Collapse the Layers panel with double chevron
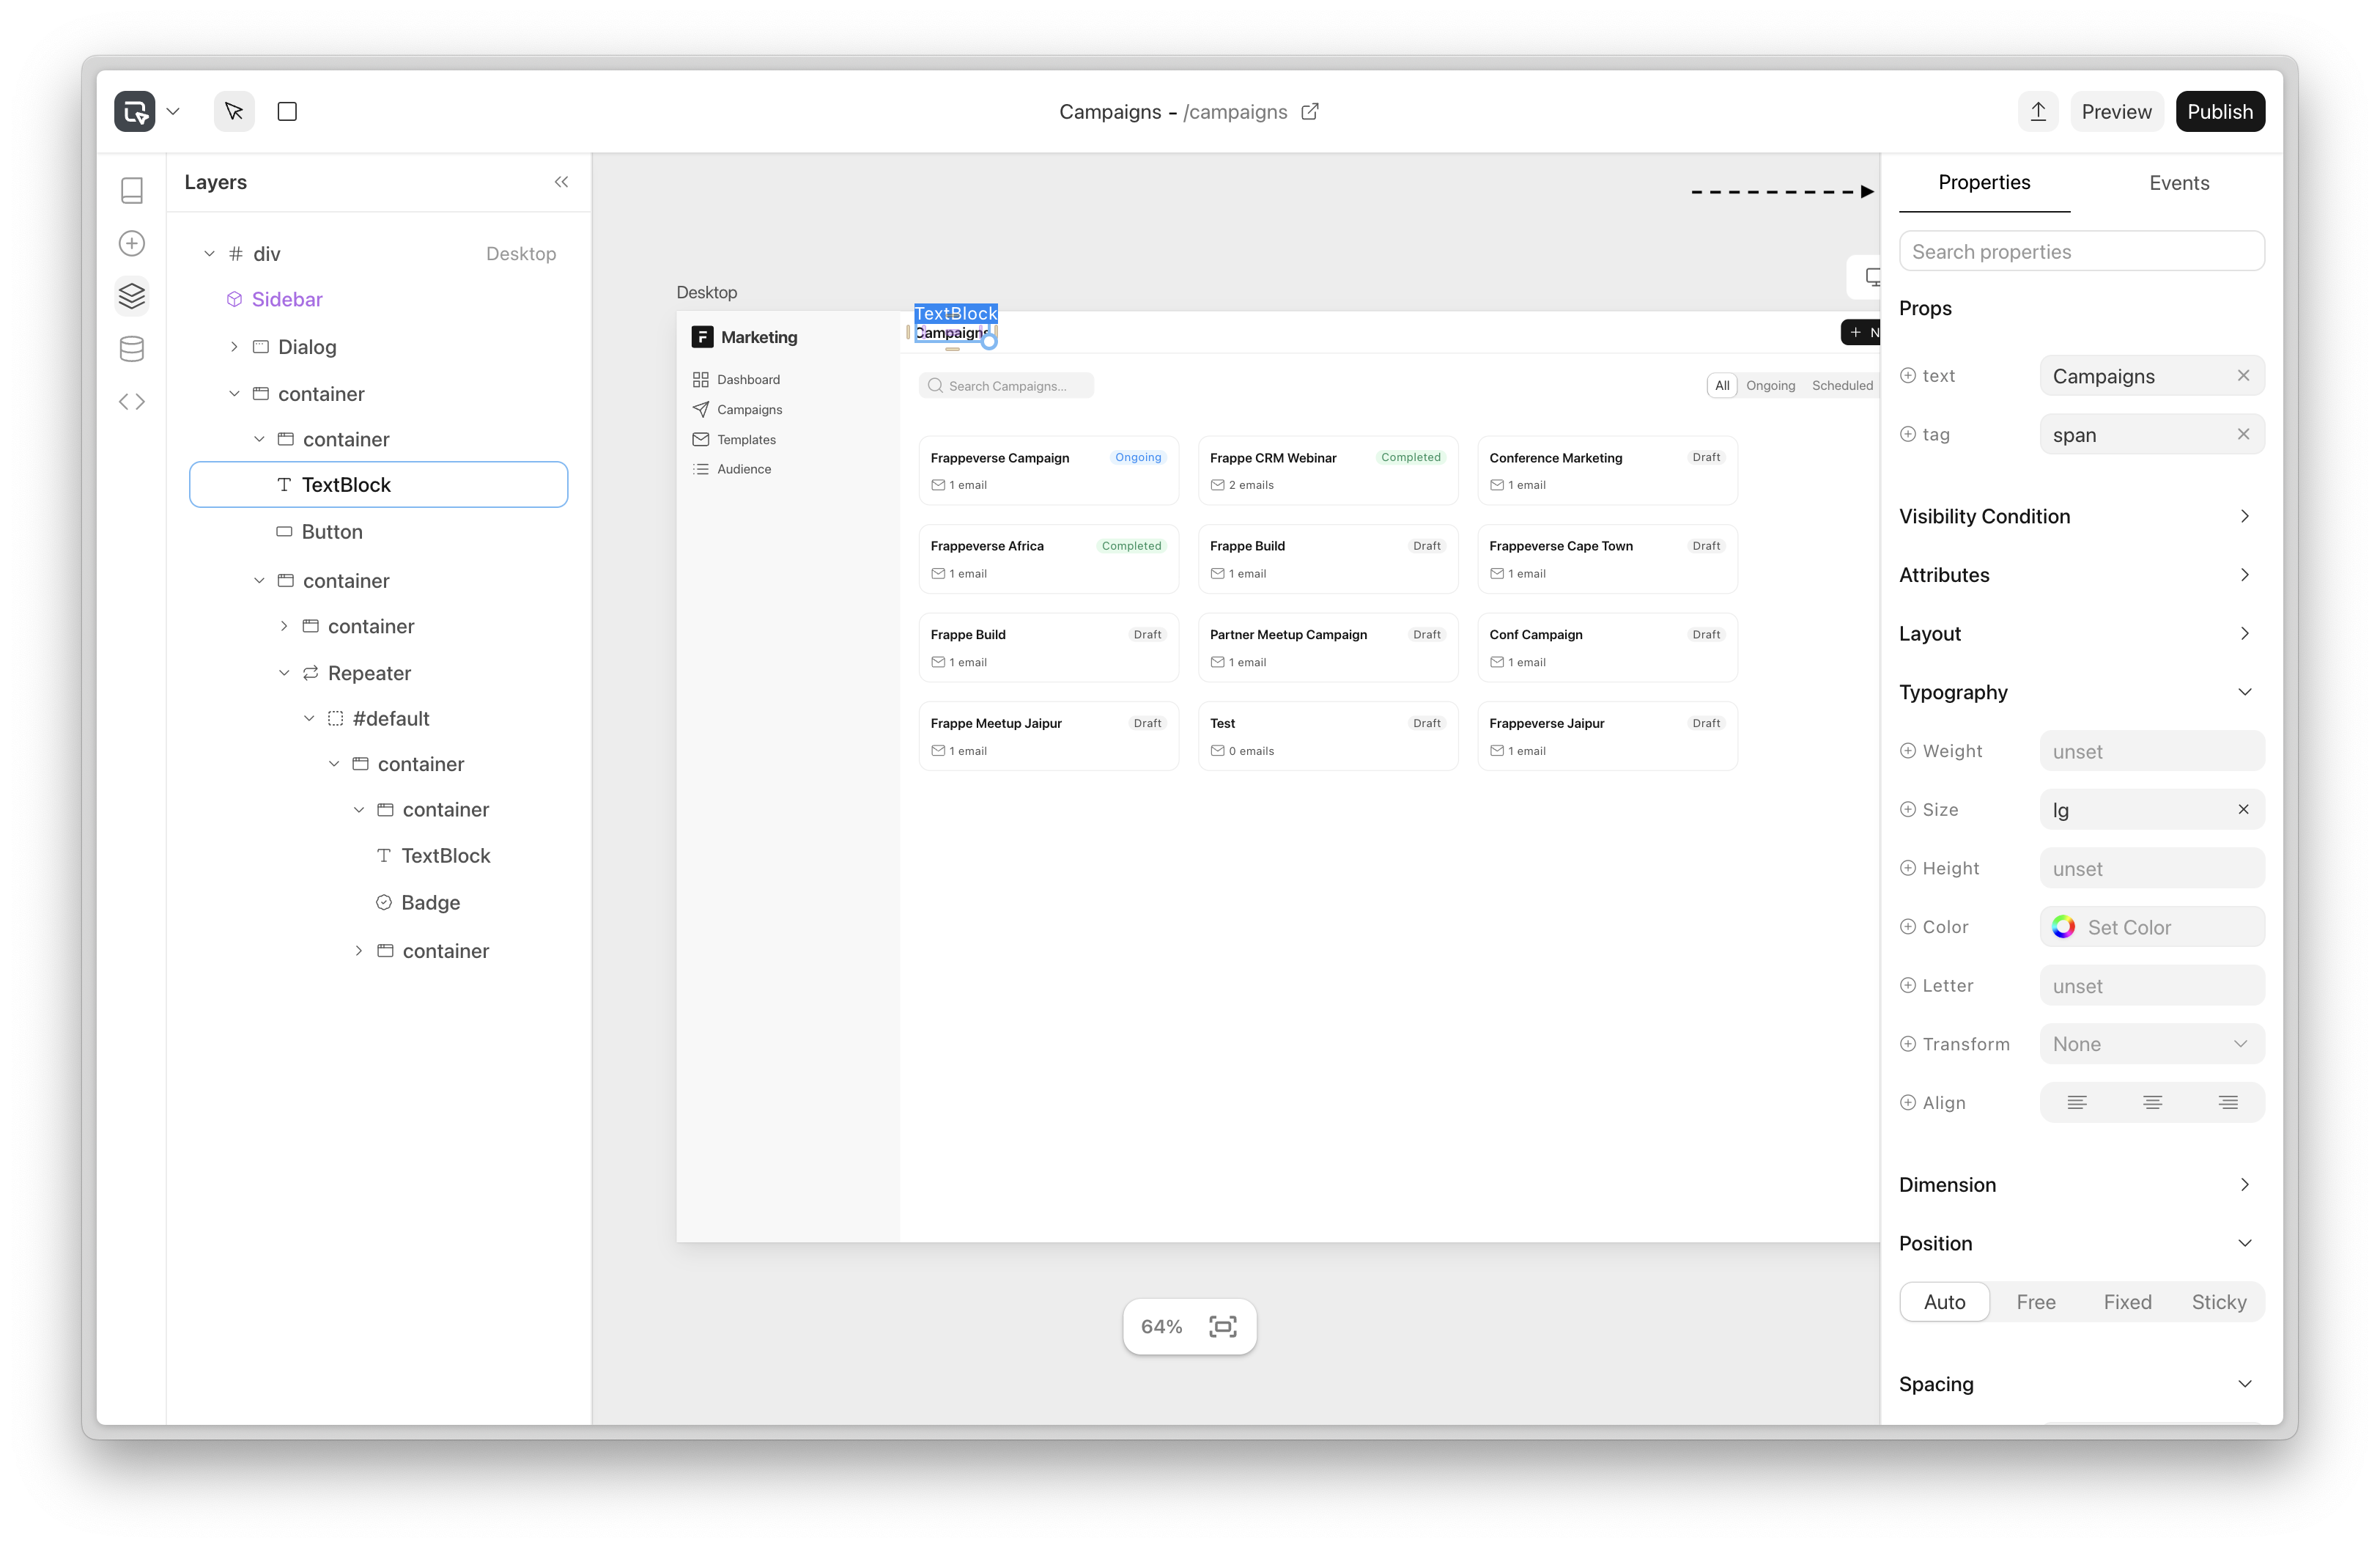2380x1548 pixels. [x=561, y=182]
